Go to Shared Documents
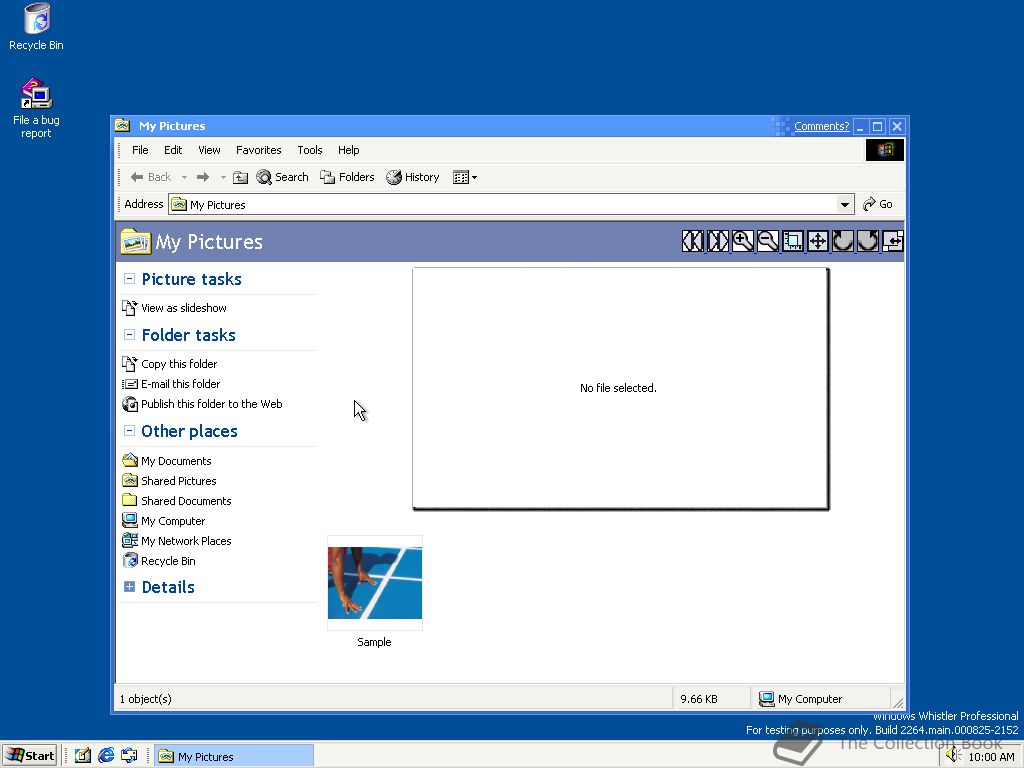This screenshot has height=768, width=1024. [x=177, y=501]
